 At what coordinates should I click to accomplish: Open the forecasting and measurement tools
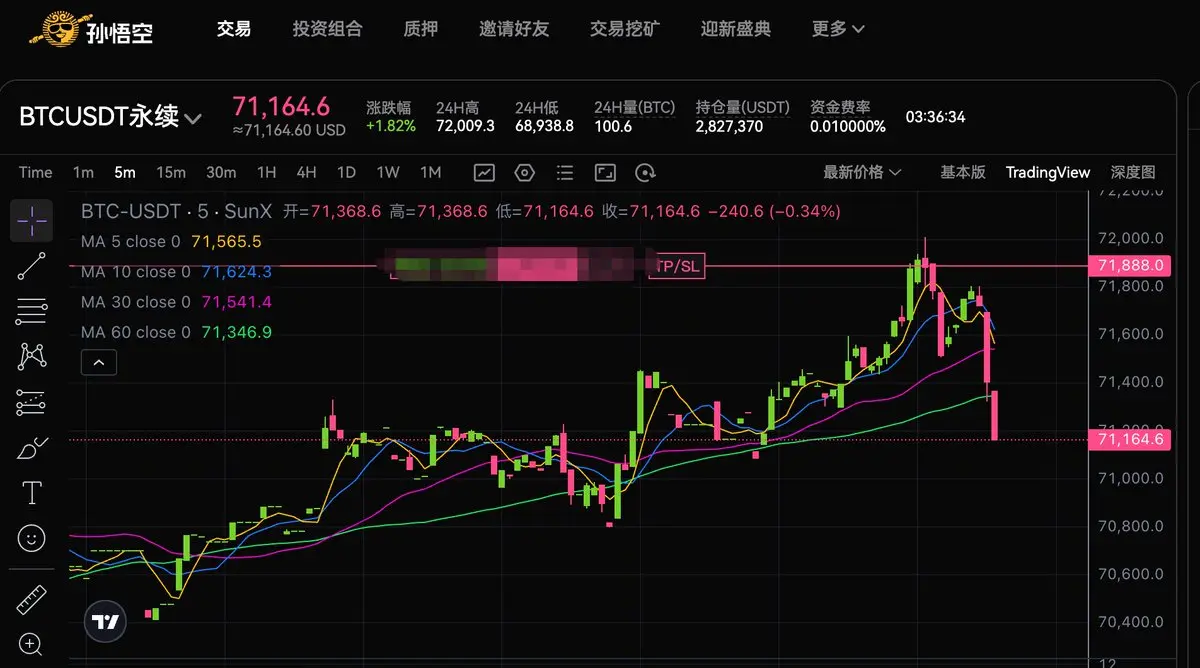(32, 403)
